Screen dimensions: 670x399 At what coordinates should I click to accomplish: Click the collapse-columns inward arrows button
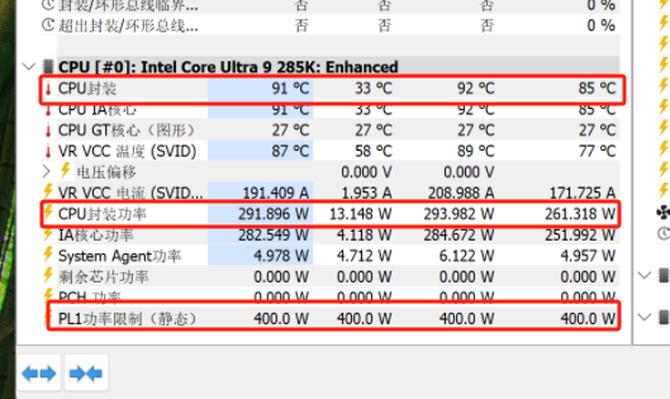(86, 373)
